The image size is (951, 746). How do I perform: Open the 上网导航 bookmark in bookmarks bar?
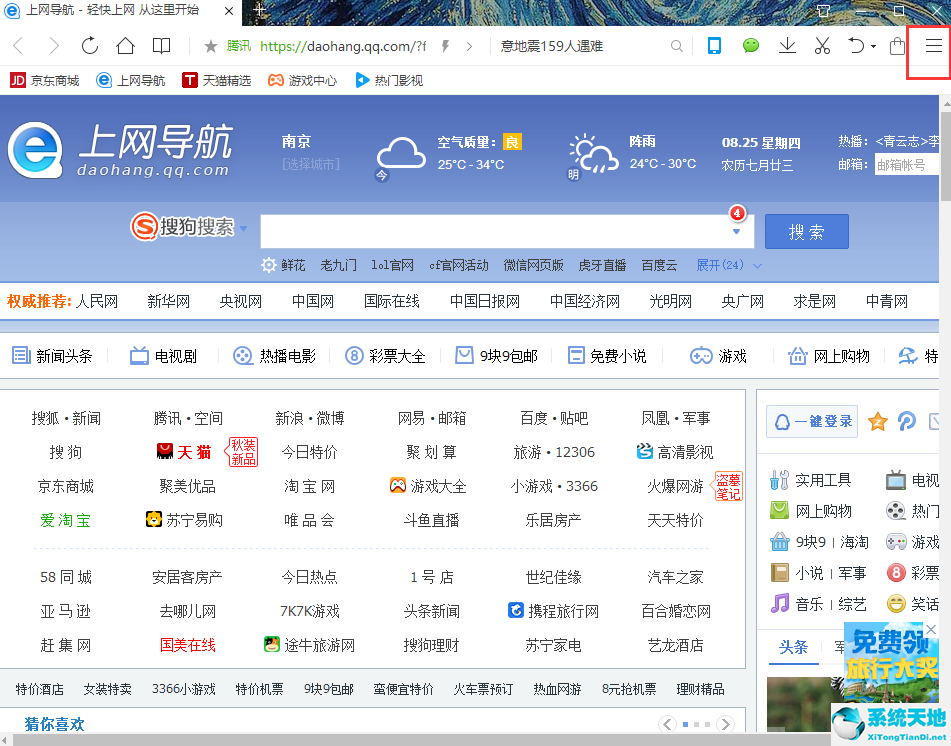tap(130, 80)
